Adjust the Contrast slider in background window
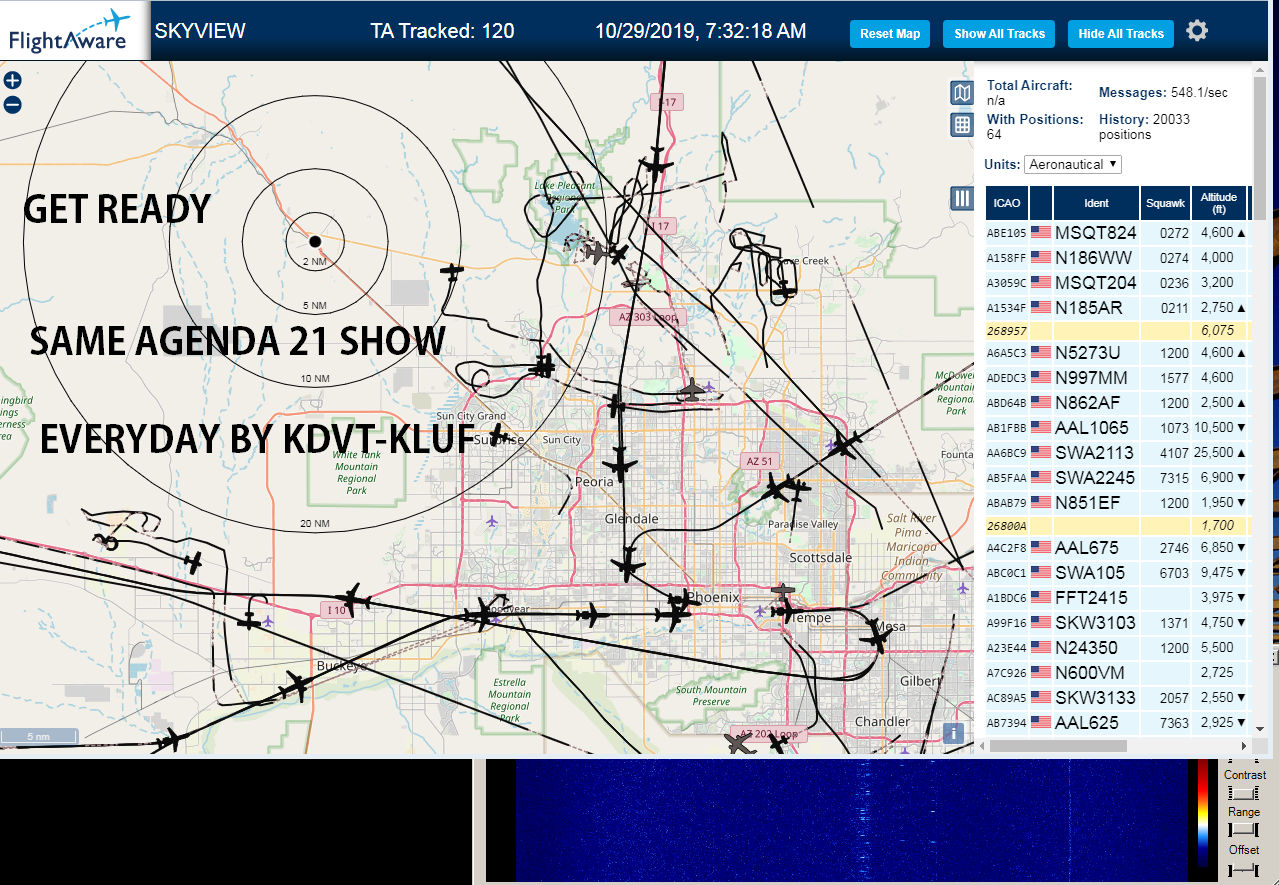This screenshot has height=885, width=1279. click(1243, 793)
